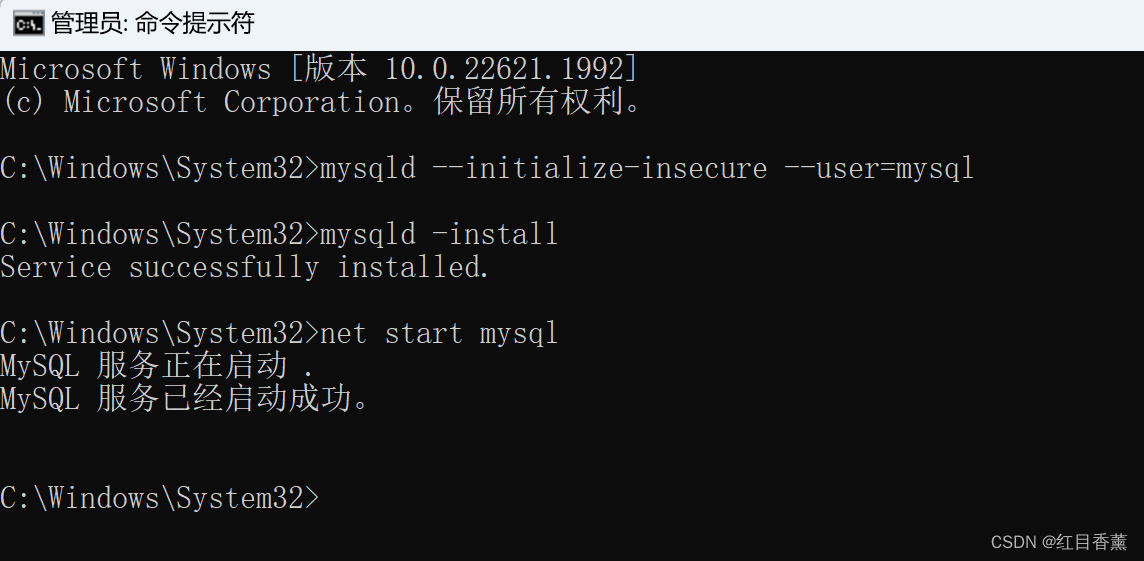Click the Service successfully installed message
1144x561 pixels.
pyautogui.click(x=244, y=267)
